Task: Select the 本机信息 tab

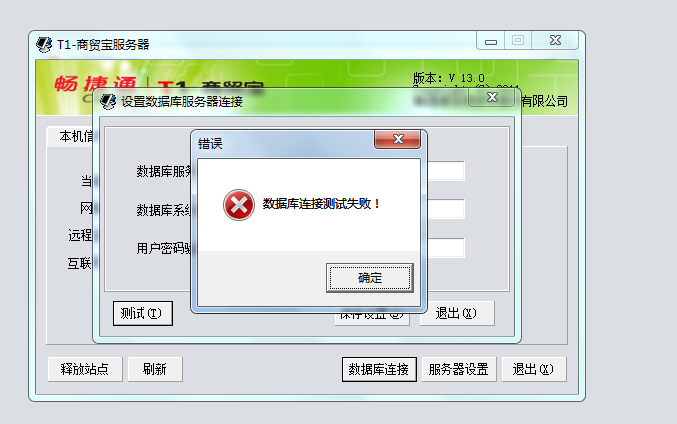Action: [72, 136]
